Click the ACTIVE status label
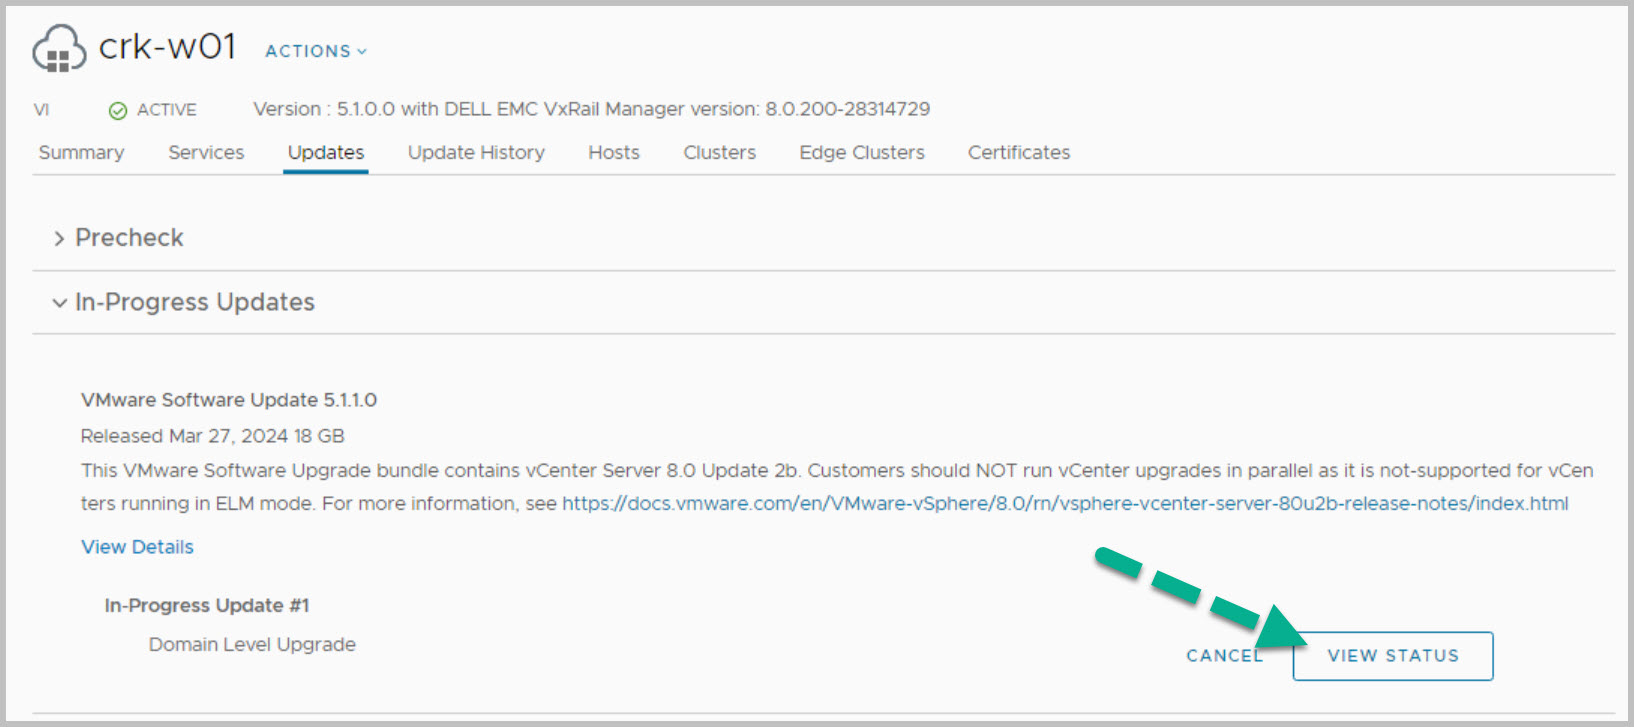1634x727 pixels. point(167,110)
